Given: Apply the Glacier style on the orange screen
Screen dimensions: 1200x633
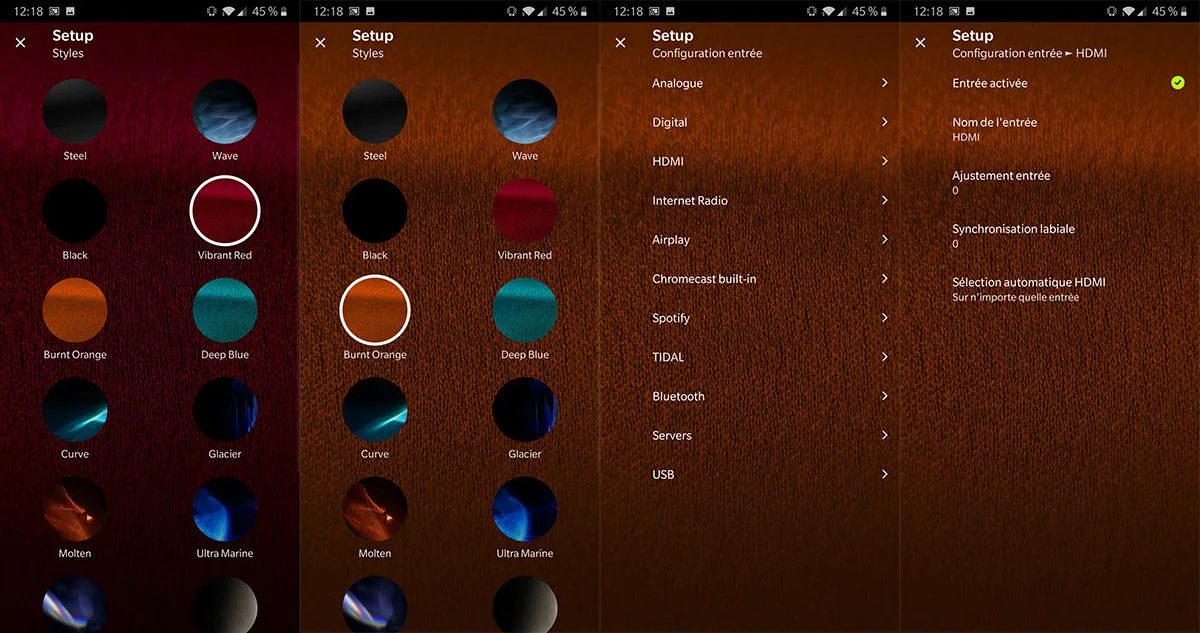Looking at the screenshot, I should click(525, 409).
